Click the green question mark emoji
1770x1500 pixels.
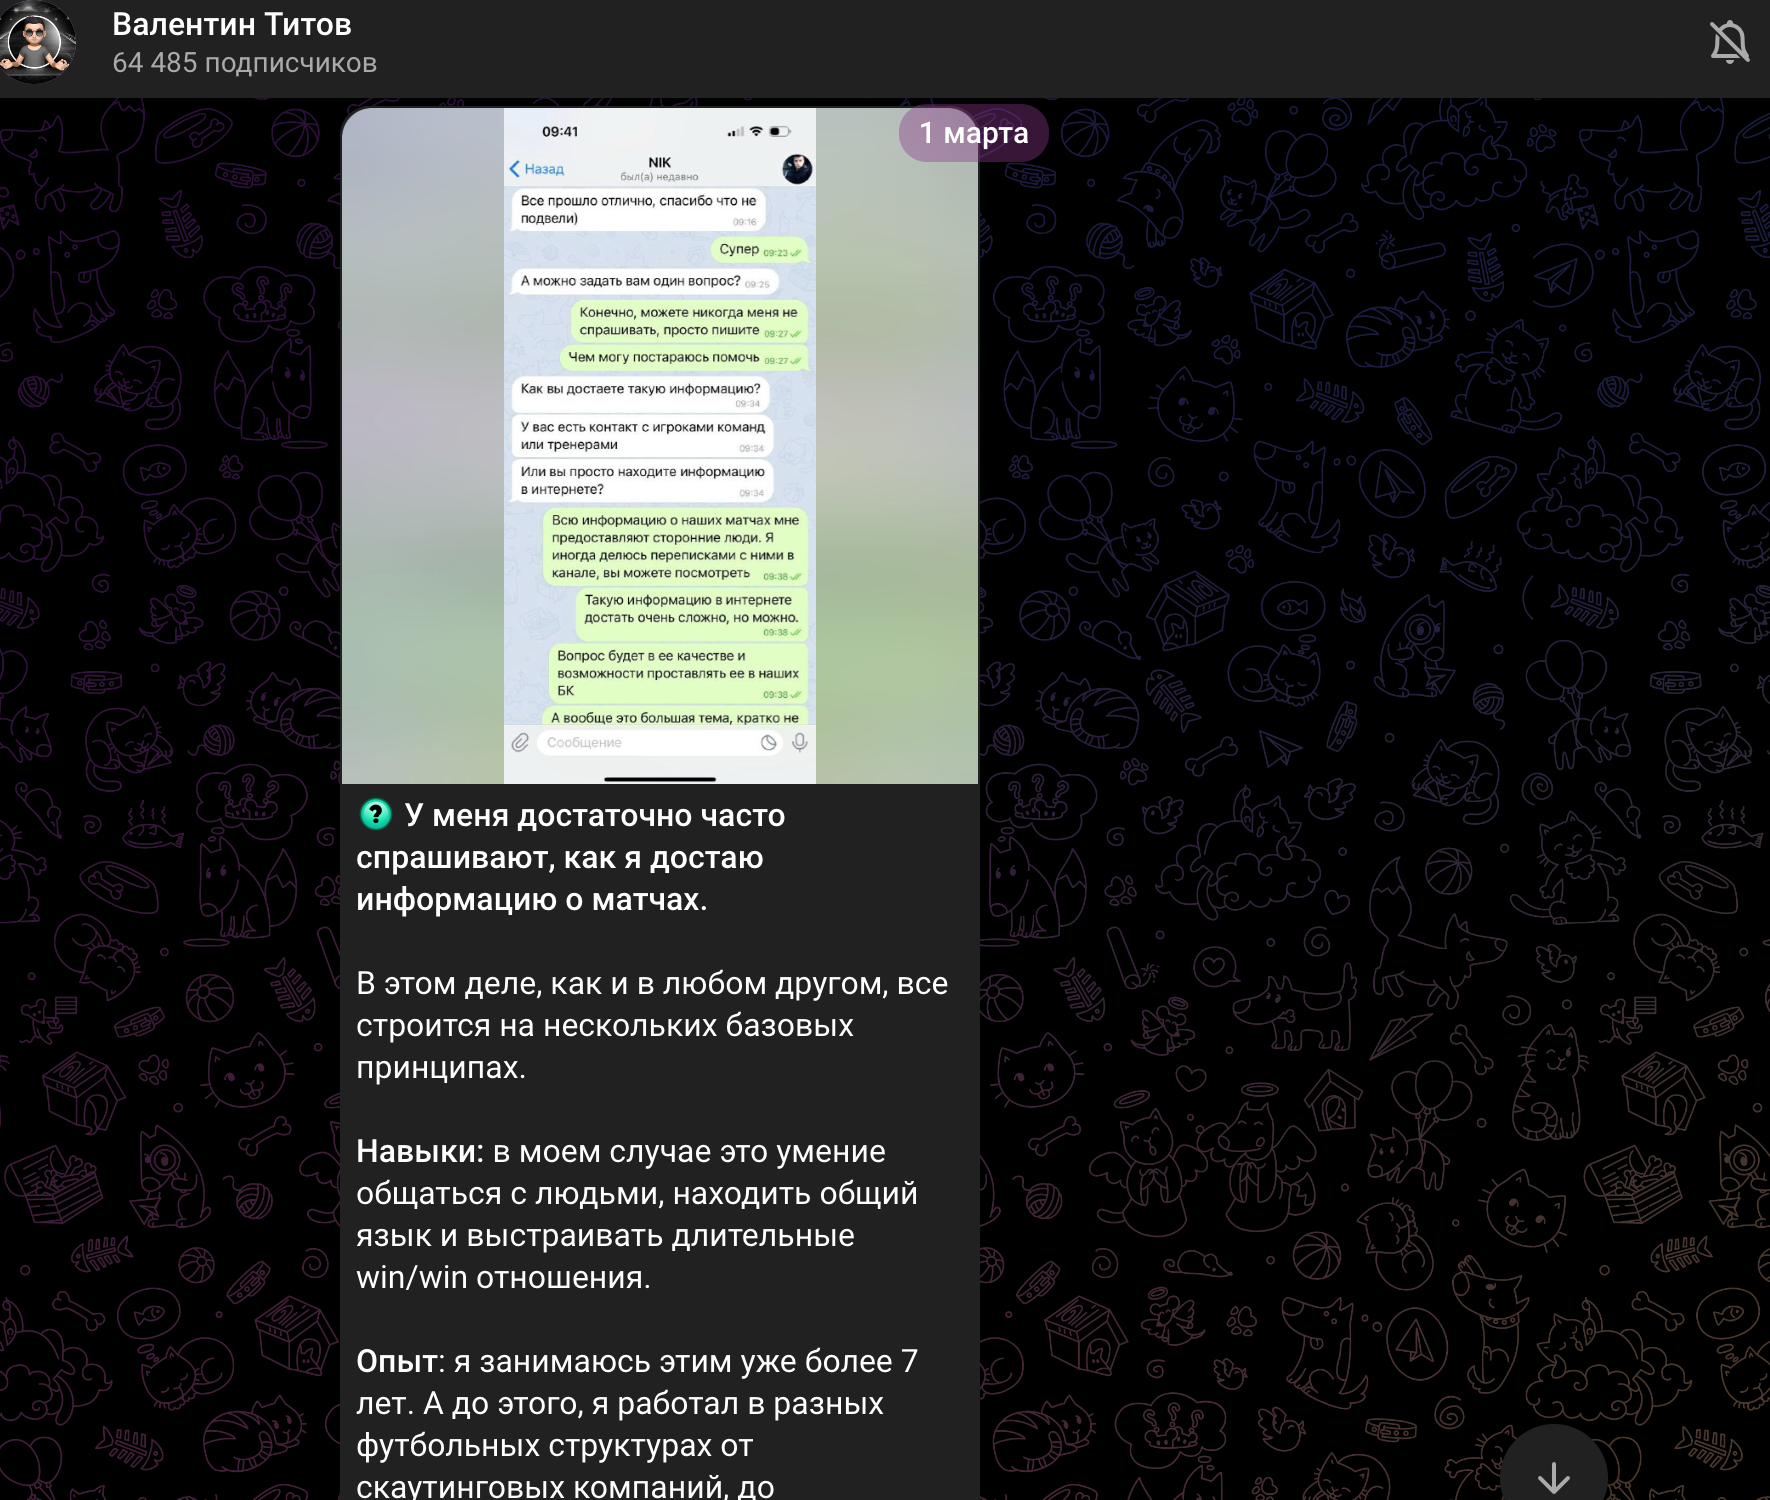[x=376, y=815]
